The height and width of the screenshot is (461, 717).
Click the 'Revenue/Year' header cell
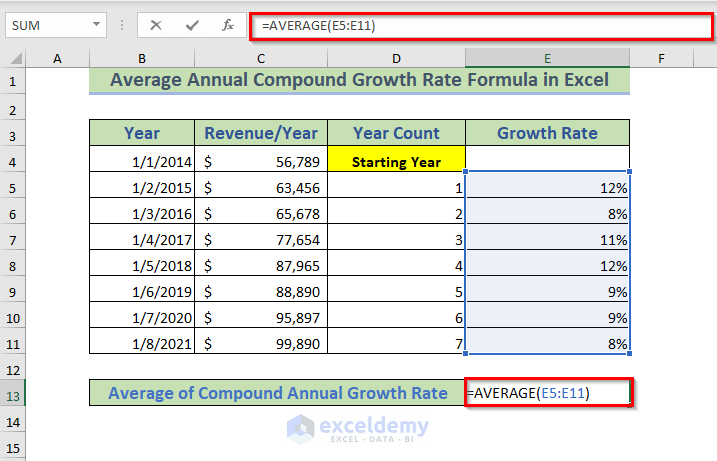261,133
